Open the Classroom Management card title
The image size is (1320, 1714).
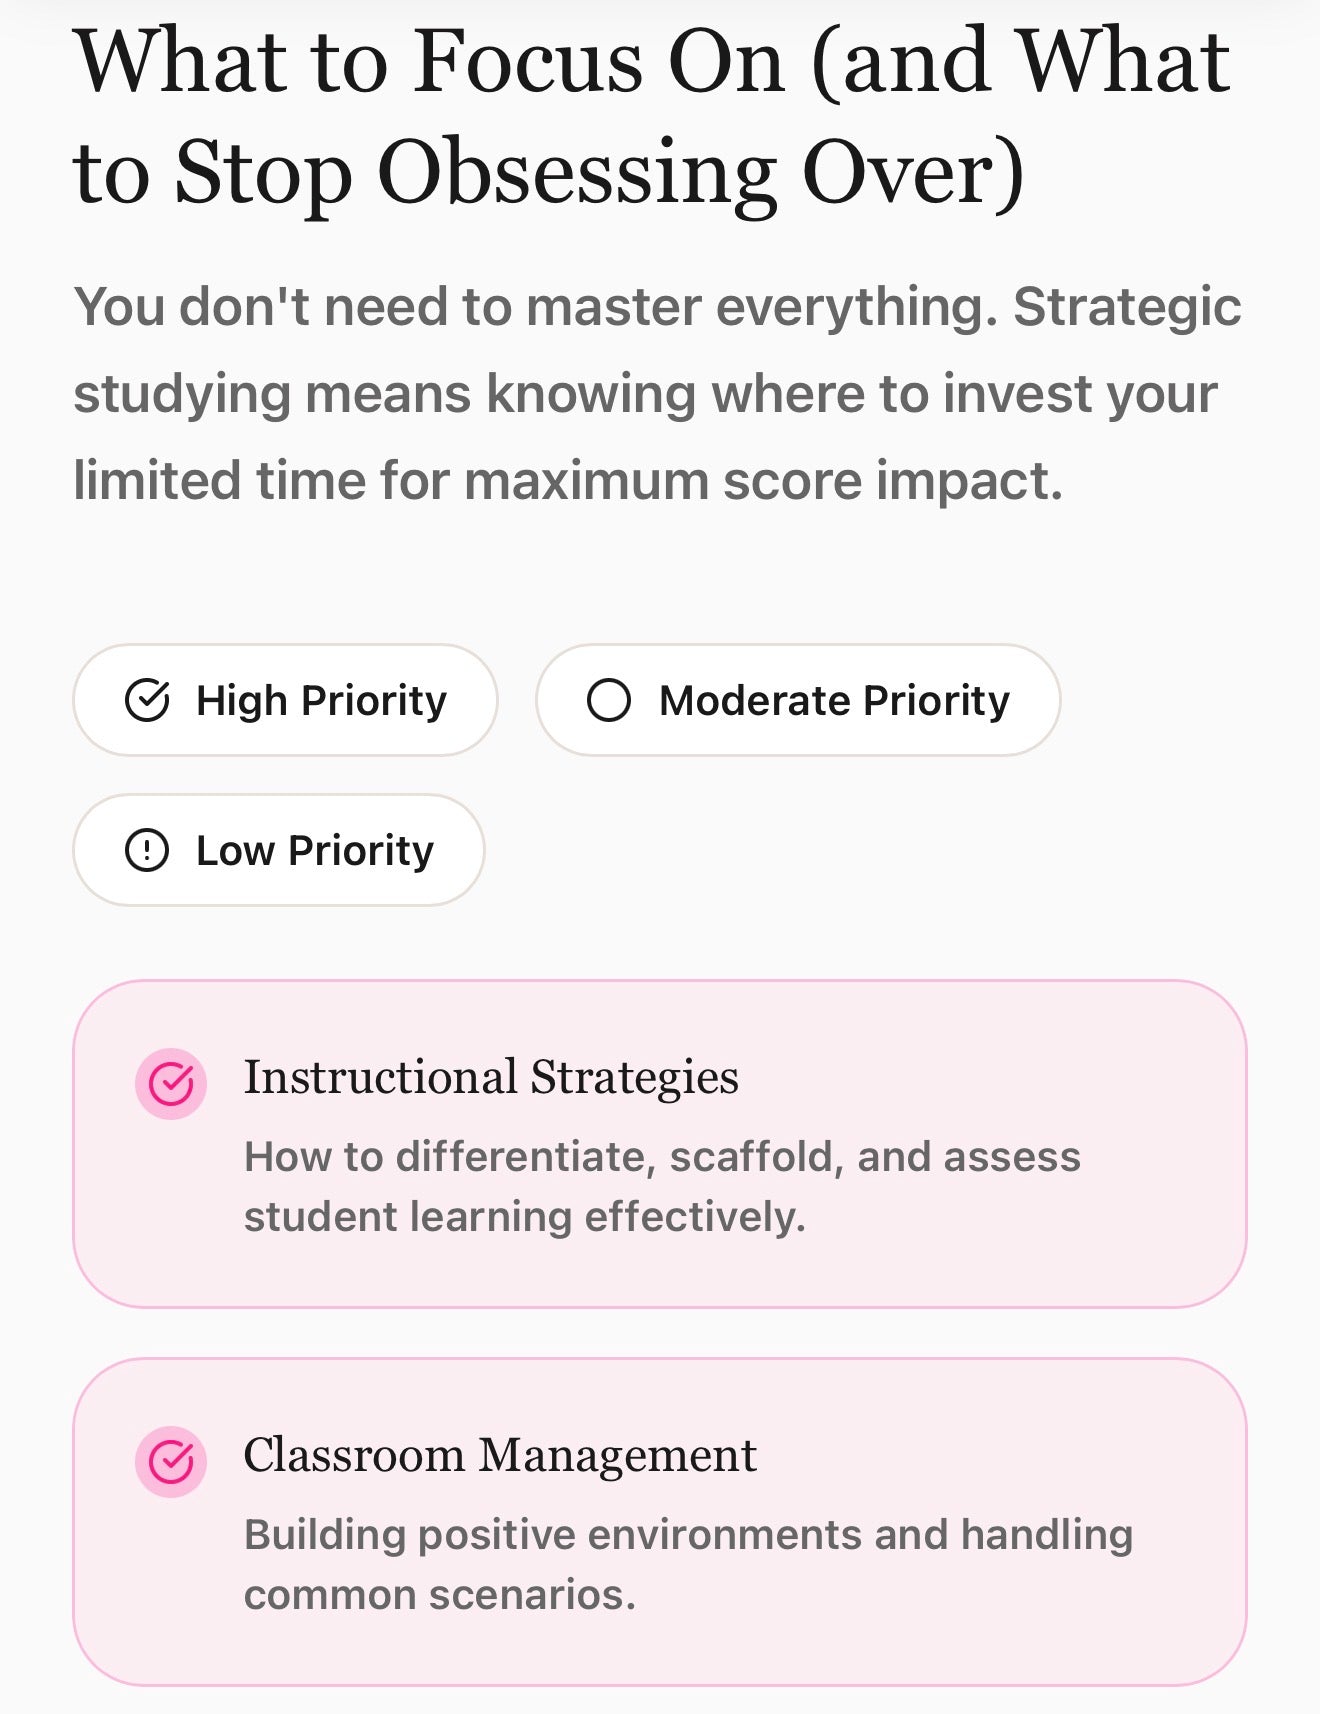[500, 1455]
